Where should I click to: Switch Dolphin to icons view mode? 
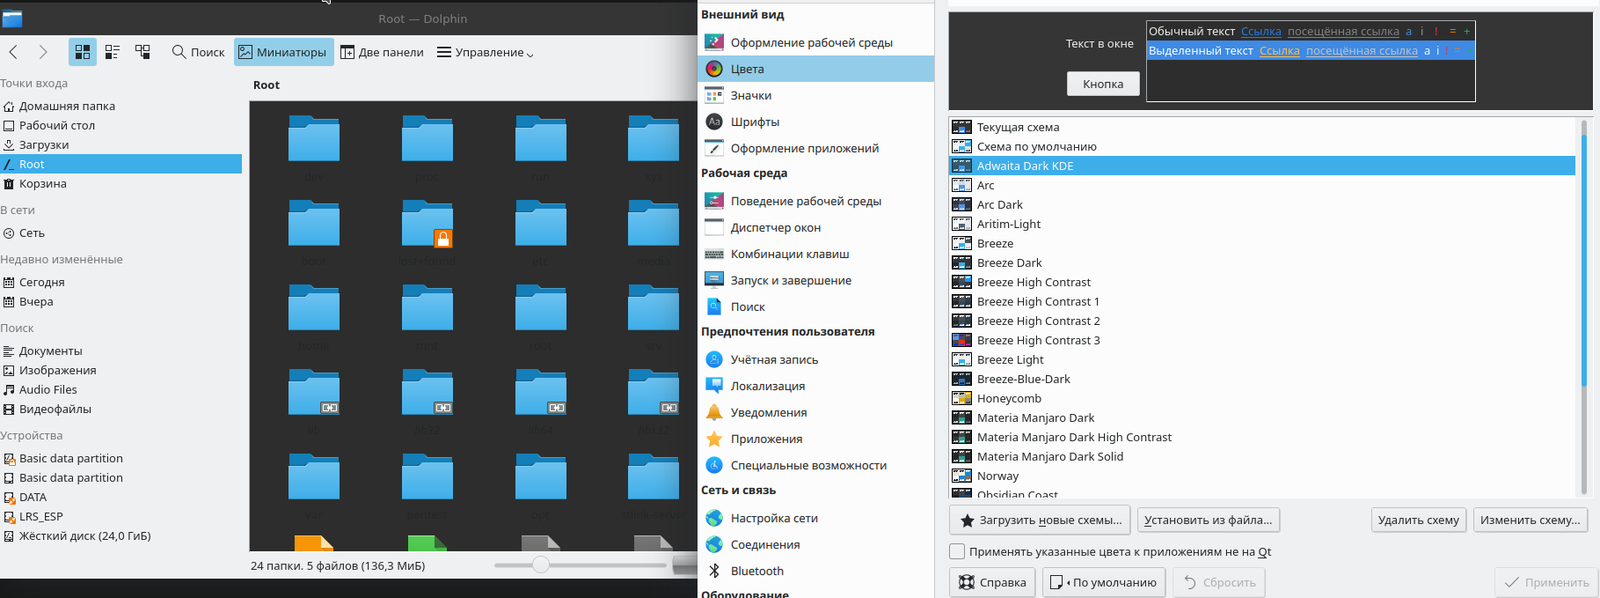[83, 52]
